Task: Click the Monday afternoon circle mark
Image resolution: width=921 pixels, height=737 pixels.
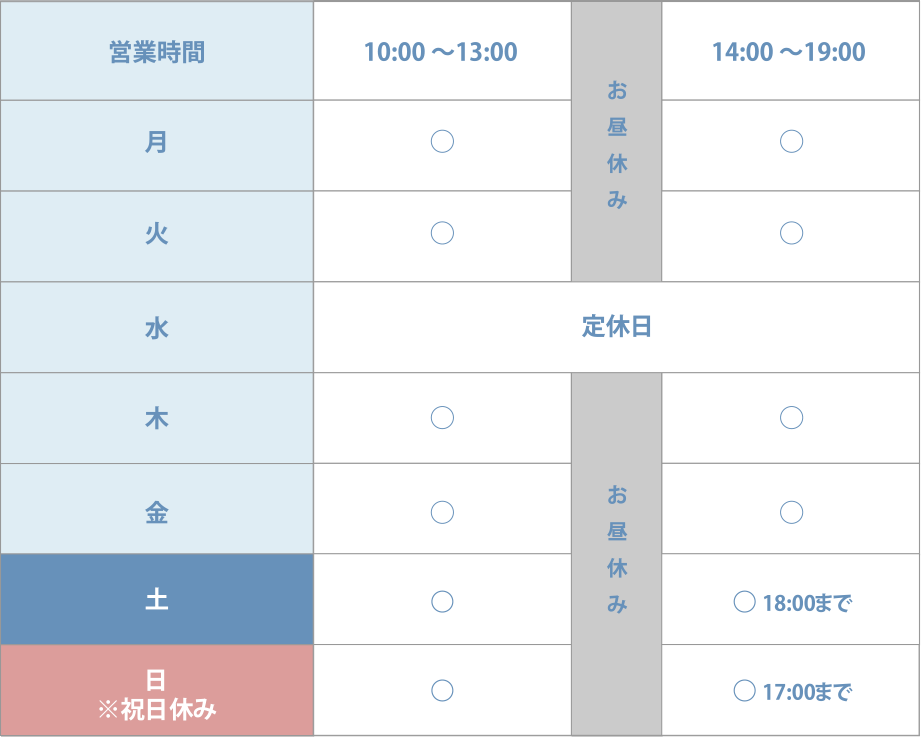Action: [791, 142]
